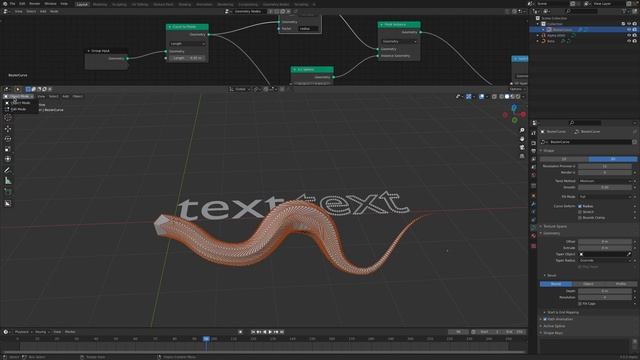Select the Profile bevel mode button
The height and width of the screenshot is (360, 640).
pyautogui.click(x=621, y=284)
